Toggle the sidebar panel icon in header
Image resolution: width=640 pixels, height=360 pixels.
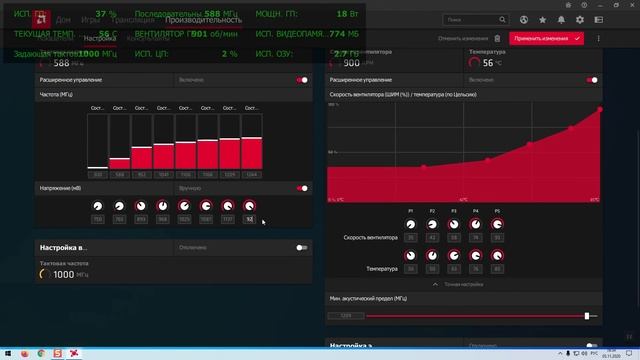pos(598,20)
